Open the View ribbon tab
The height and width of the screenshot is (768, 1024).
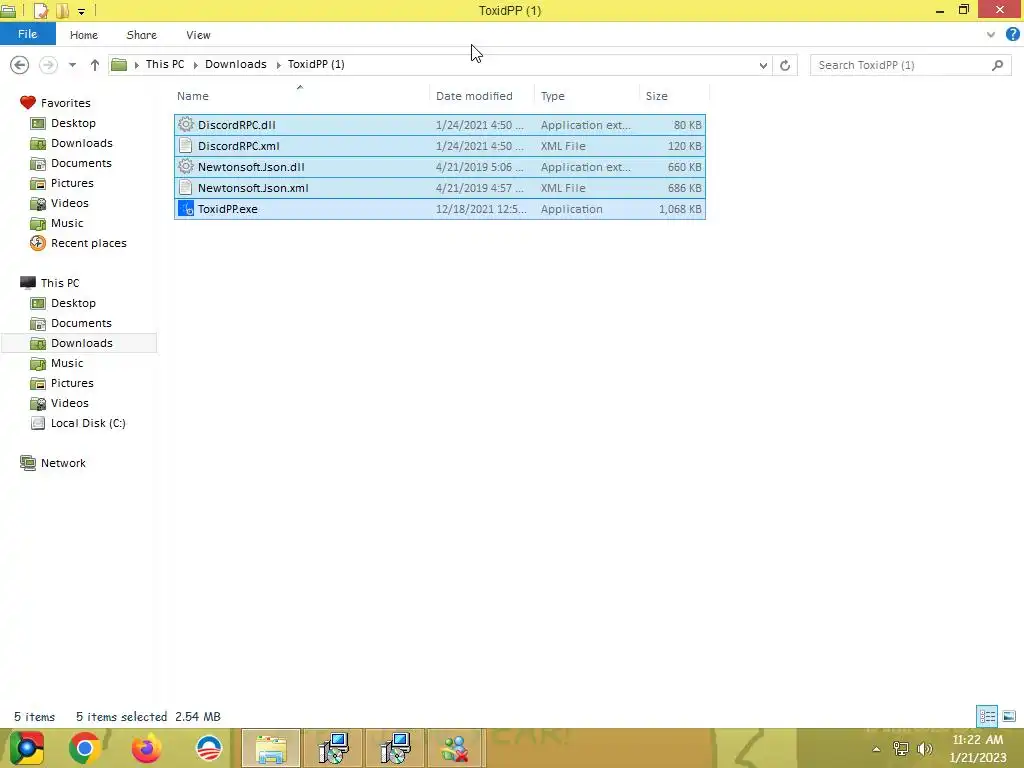point(198,35)
